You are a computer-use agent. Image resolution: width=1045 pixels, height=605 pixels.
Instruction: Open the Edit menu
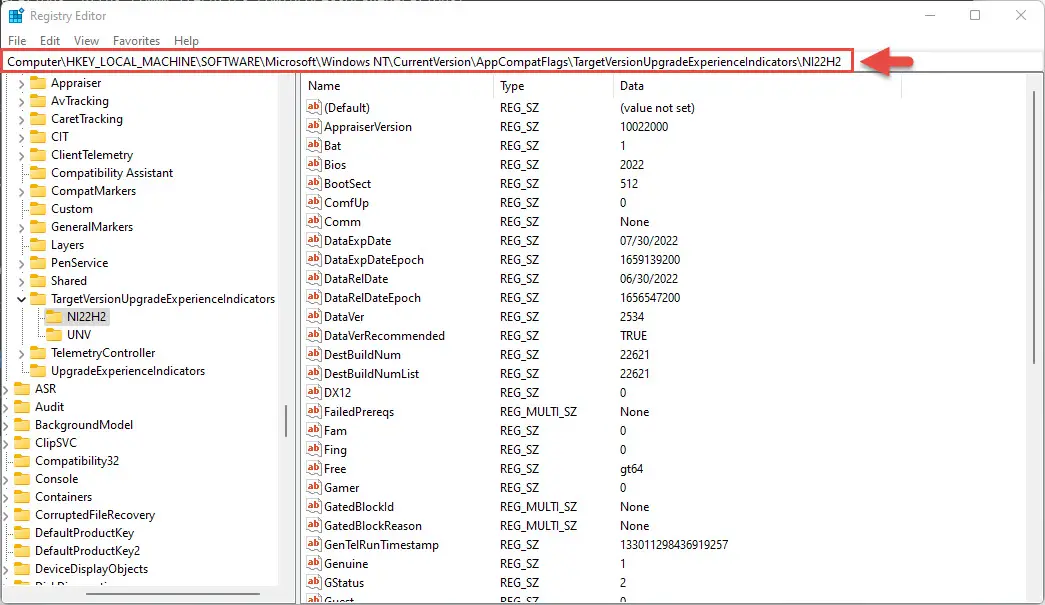(49, 41)
